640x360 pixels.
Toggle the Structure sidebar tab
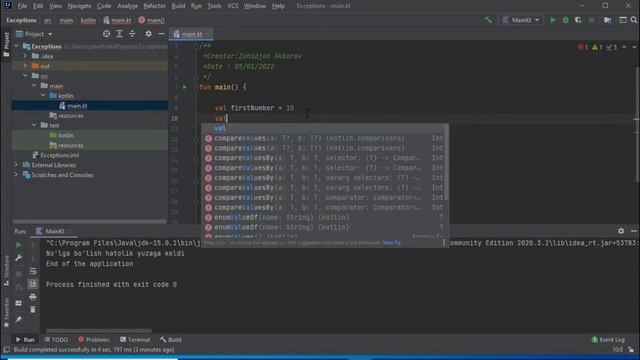click(6, 271)
